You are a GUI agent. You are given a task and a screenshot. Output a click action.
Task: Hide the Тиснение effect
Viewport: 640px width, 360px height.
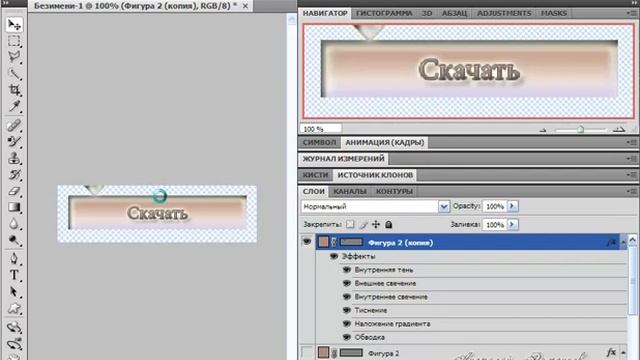click(347, 310)
